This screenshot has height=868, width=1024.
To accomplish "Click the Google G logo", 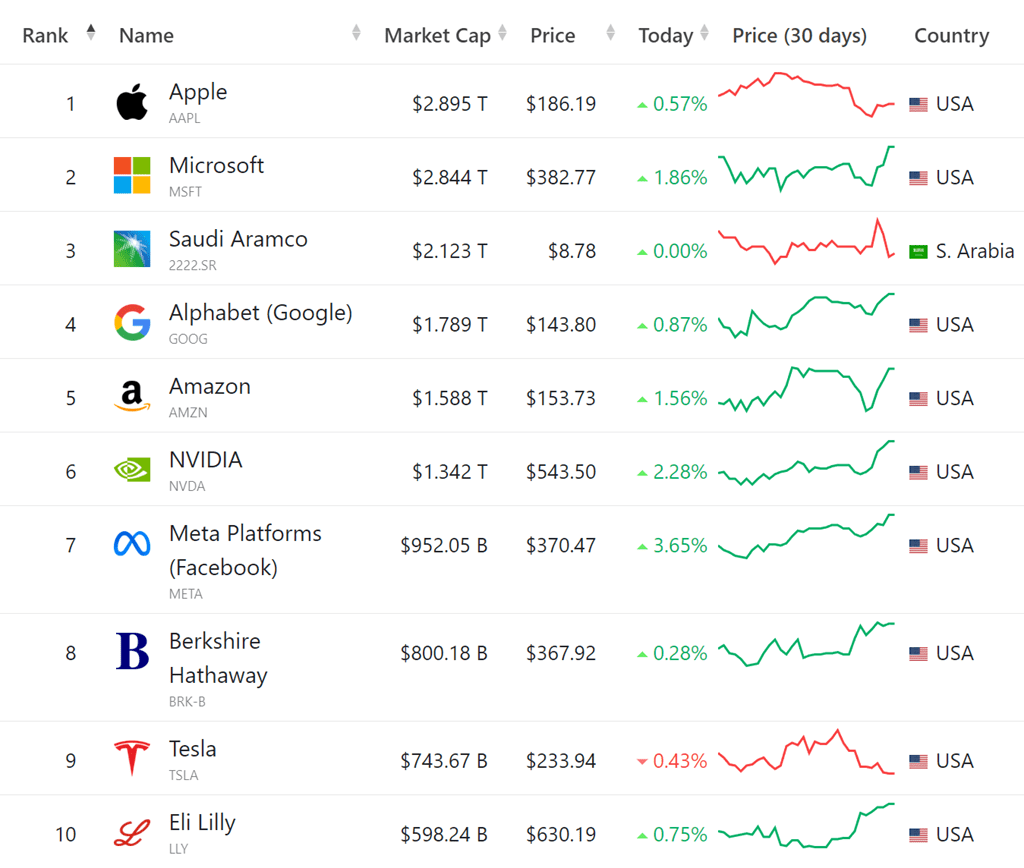I will [131, 321].
